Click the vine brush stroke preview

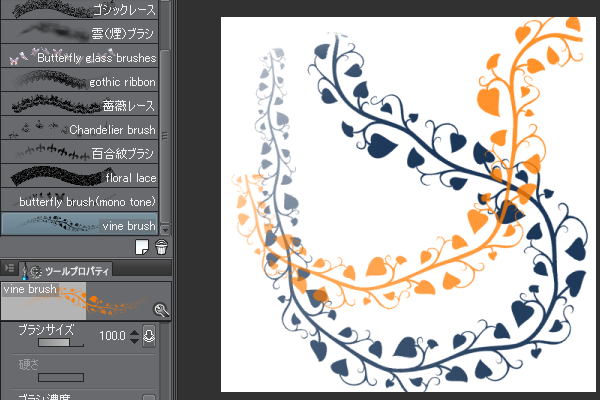pyautogui.click(x=86, y=301)
